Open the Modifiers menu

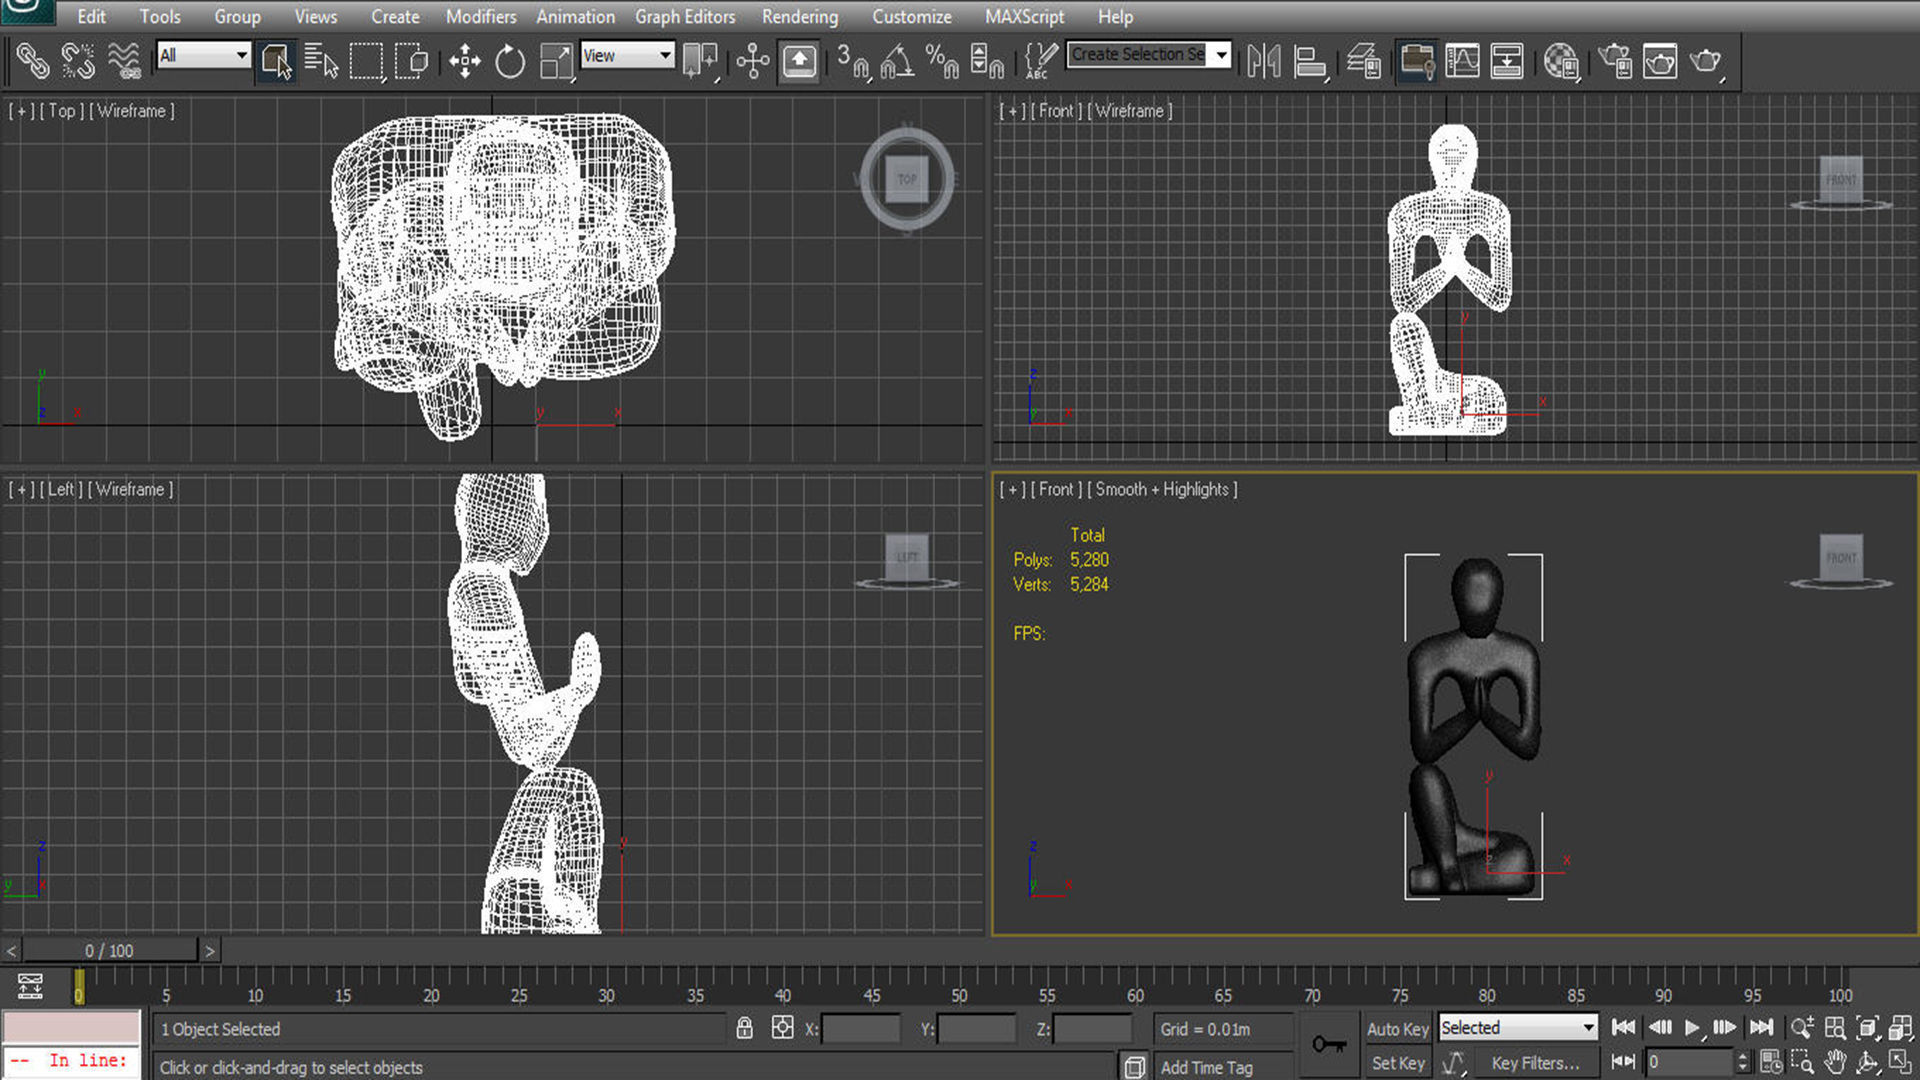481,17
